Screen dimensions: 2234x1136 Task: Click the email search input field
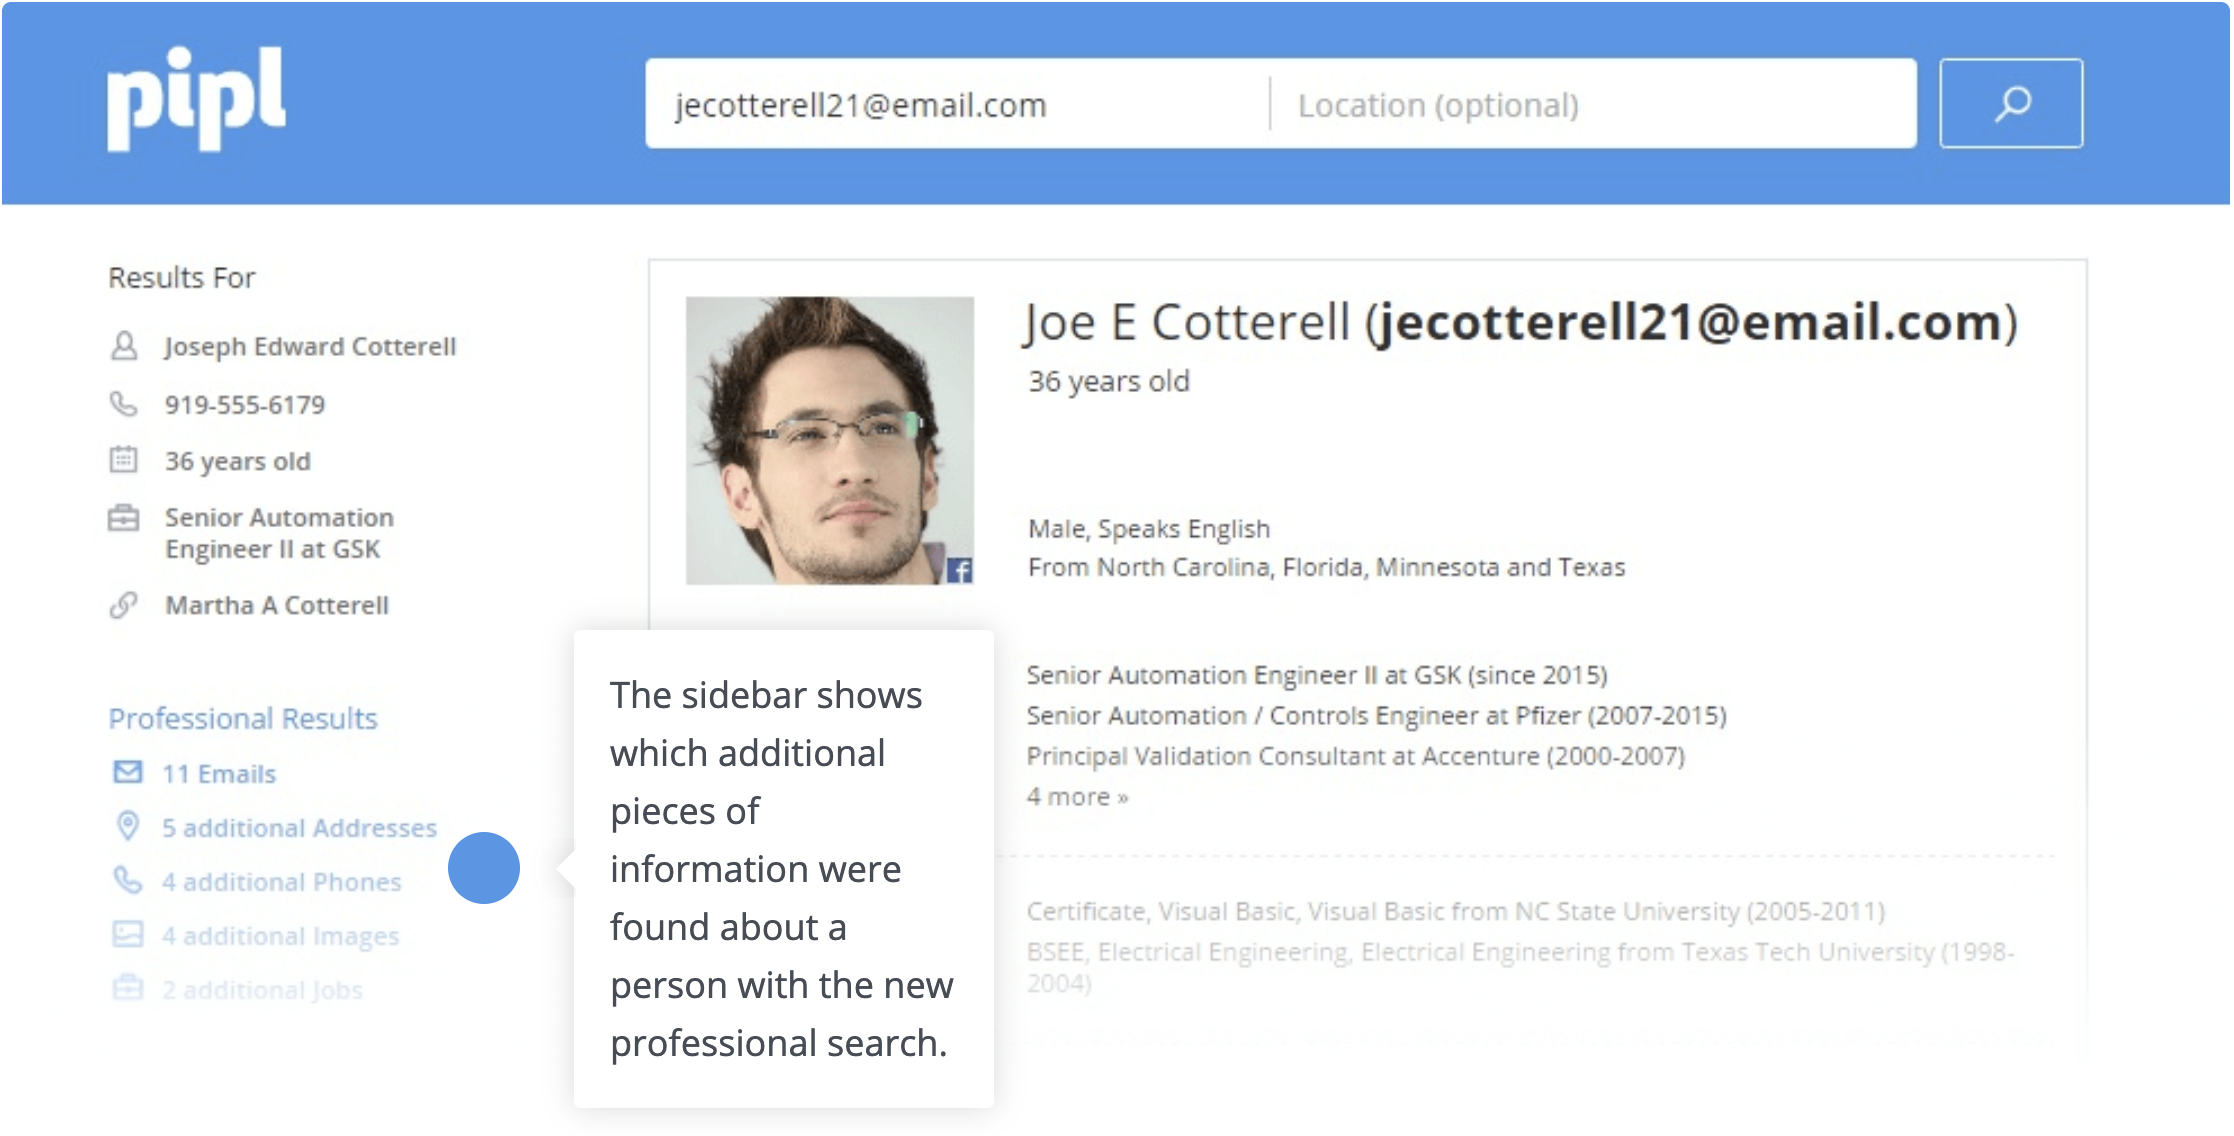(x=955, y=104)
